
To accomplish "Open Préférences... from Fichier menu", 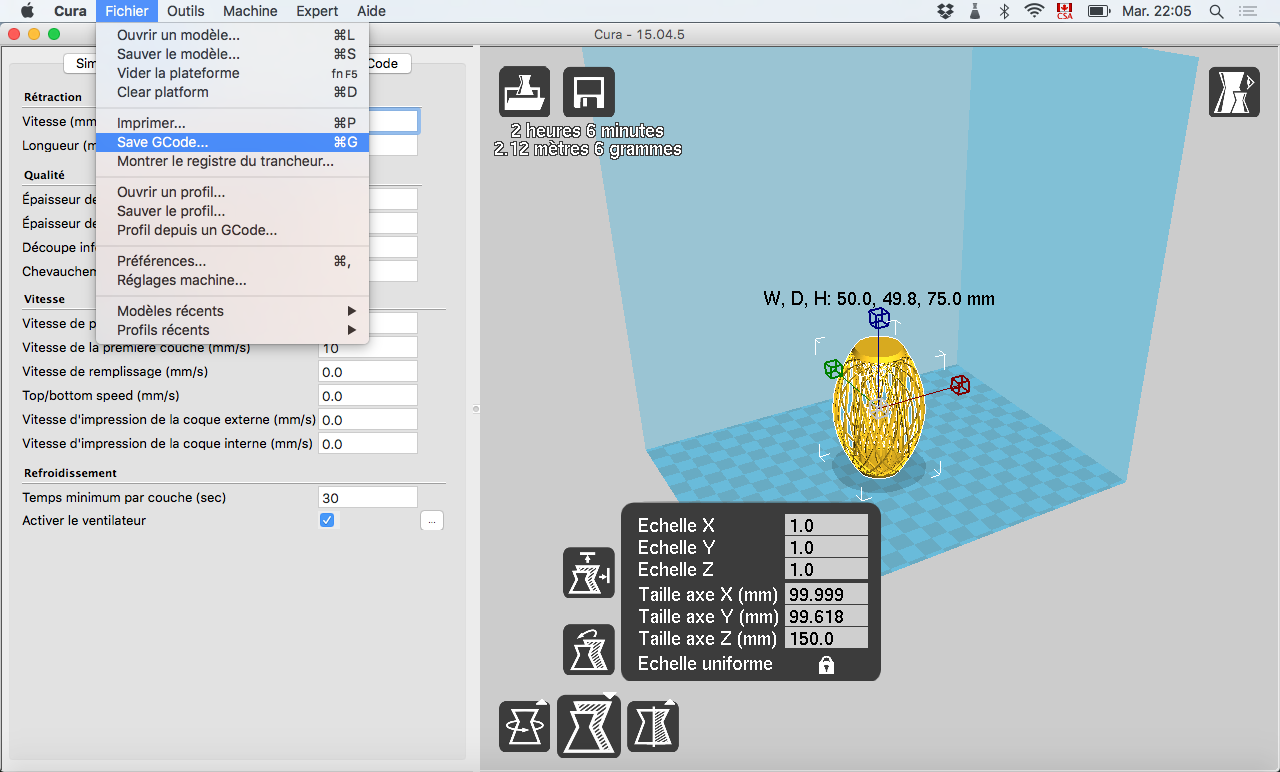I will tap(232, 261).
